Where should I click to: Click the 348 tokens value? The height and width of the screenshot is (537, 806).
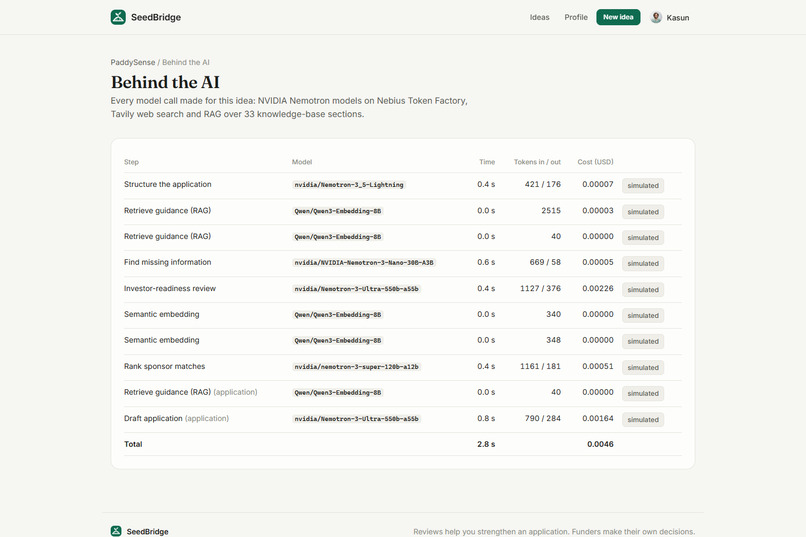tap(553, 340)
